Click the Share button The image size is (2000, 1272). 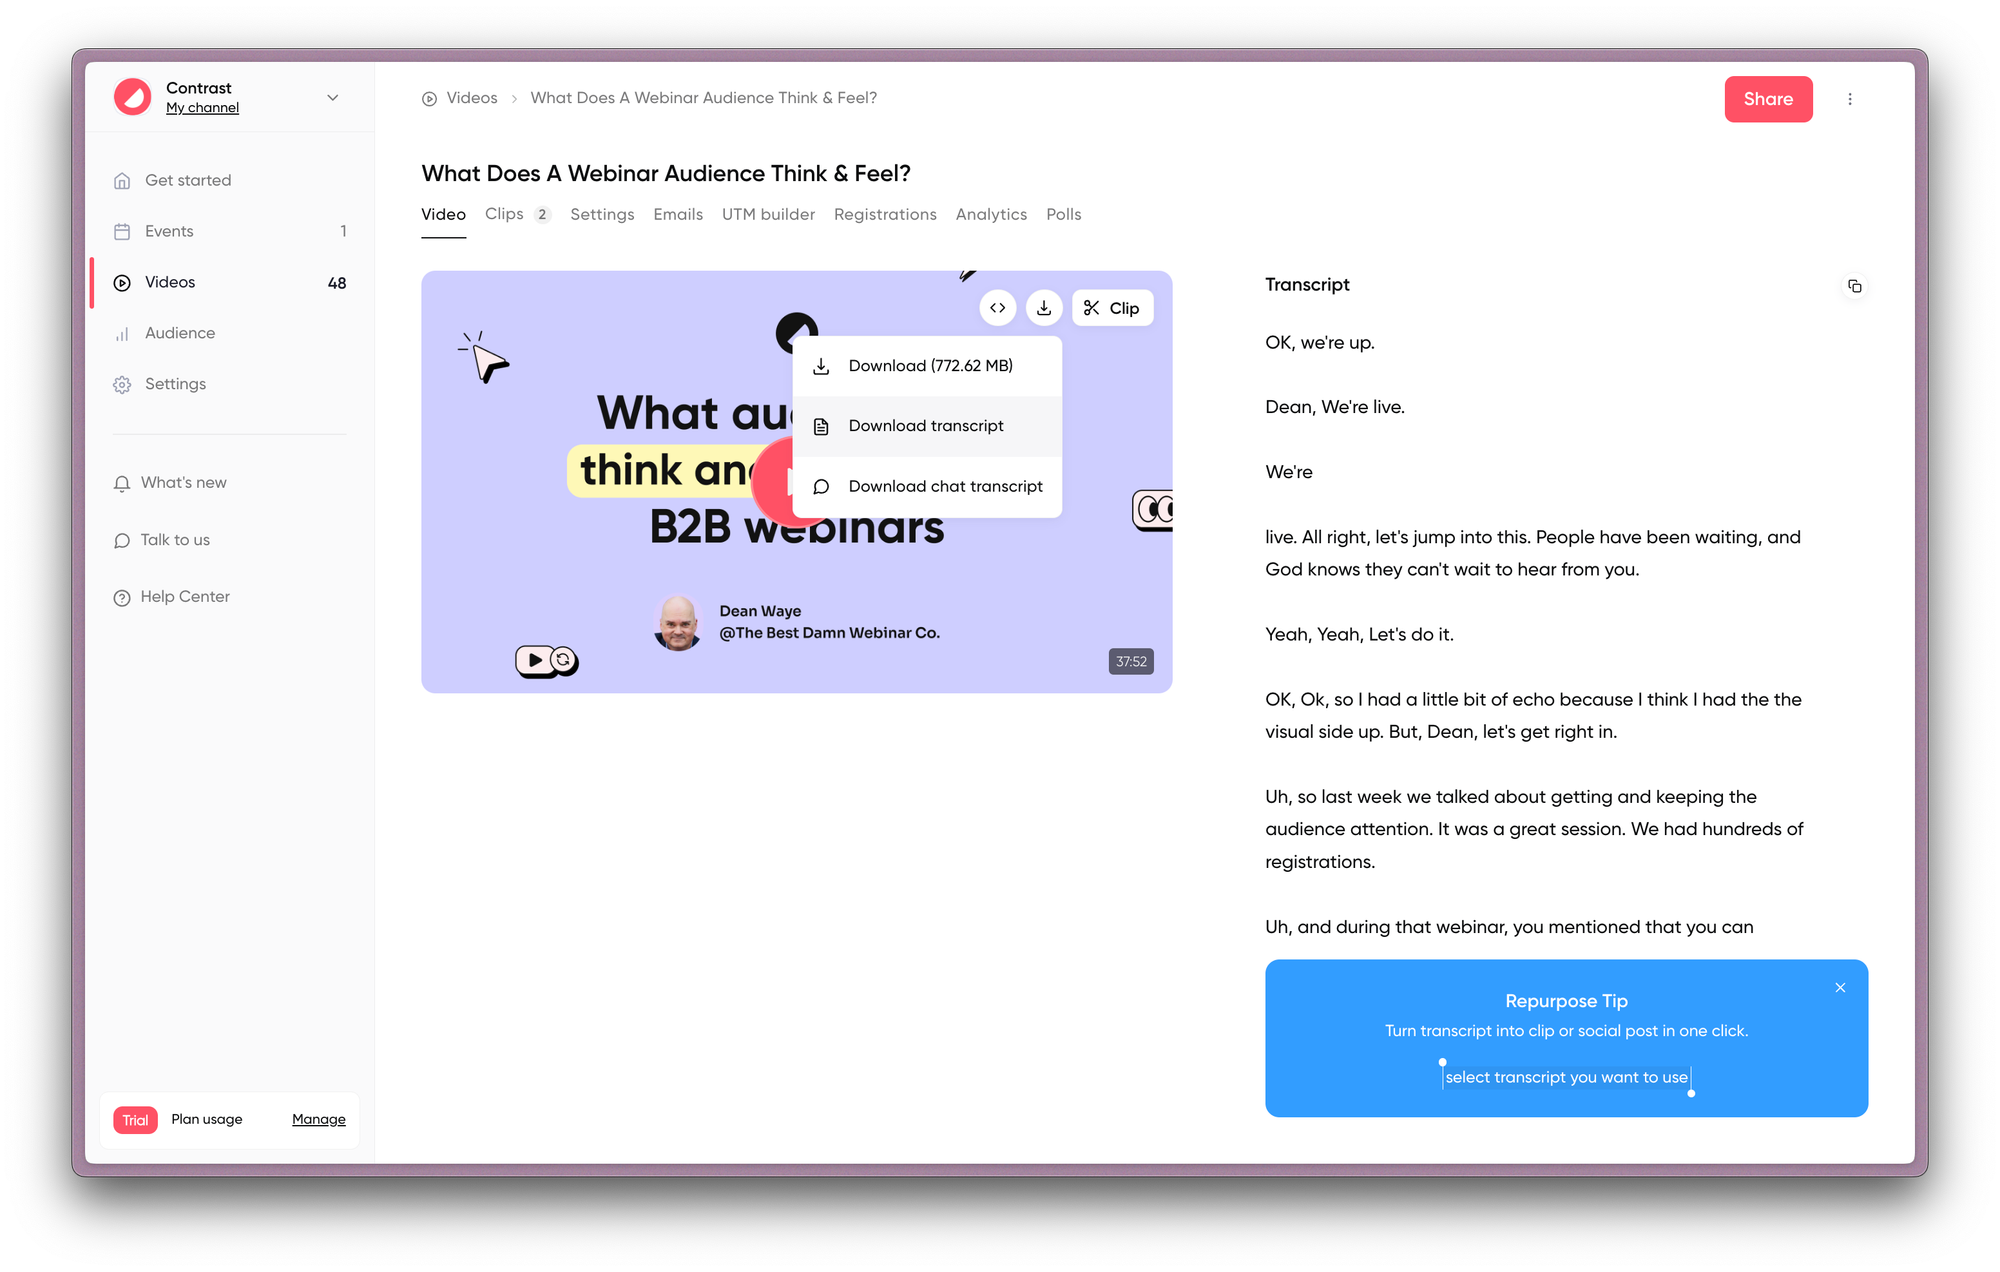[1767, 98]
